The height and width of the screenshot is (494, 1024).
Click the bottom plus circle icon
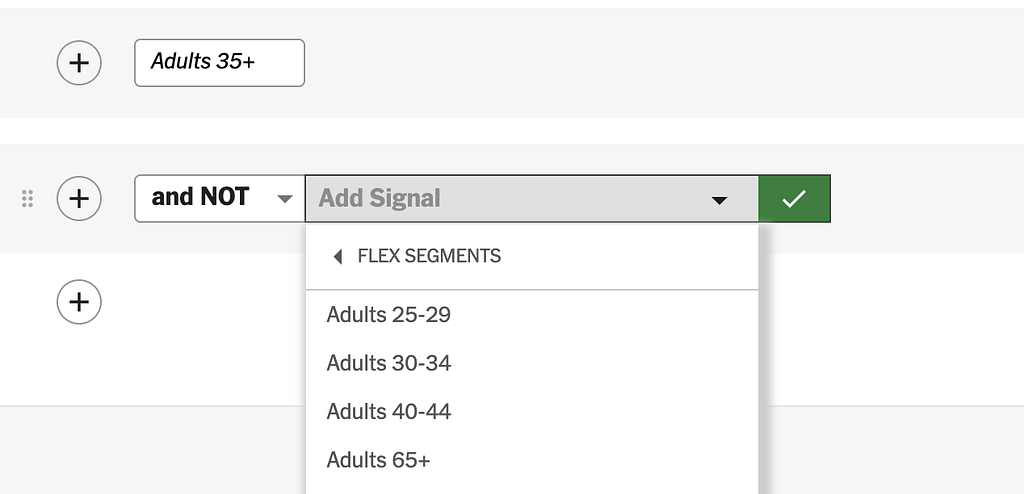(x=79, y=301)
